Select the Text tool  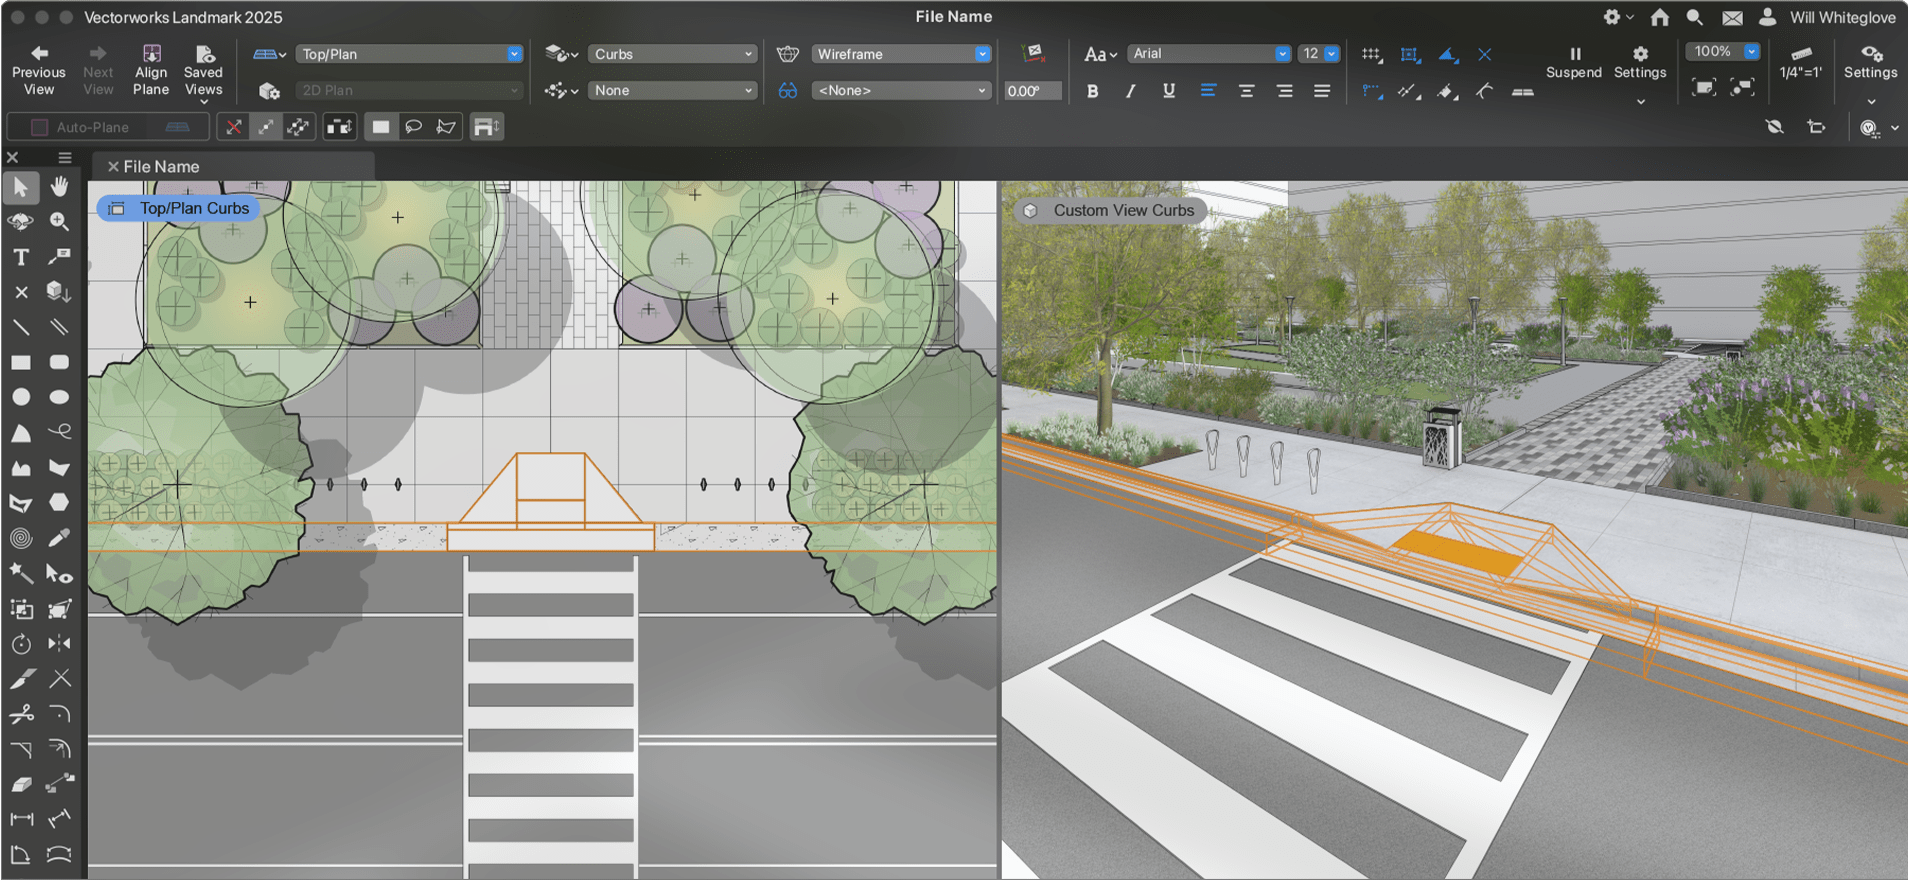coord(20,257)
